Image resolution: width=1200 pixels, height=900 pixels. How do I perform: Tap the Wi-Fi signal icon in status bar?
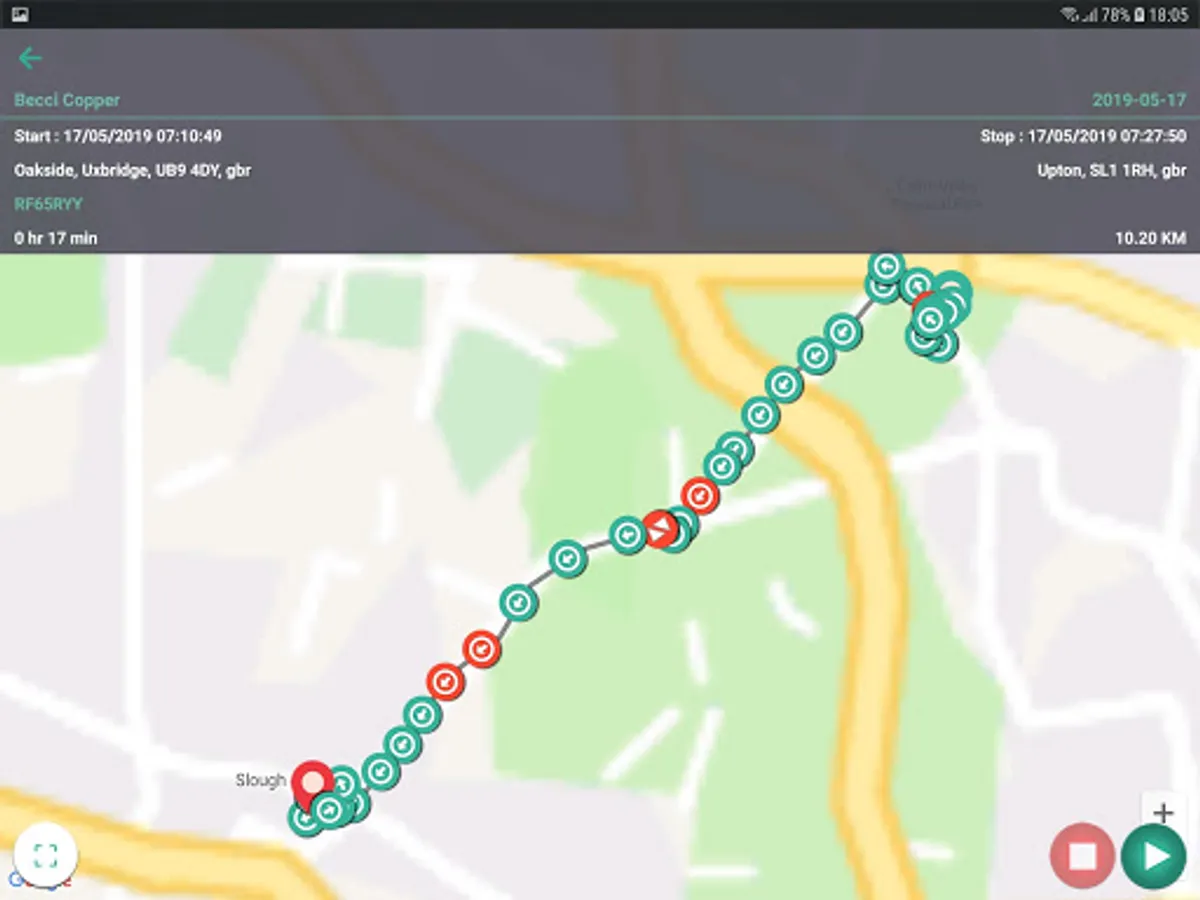pyautogui.click(x=1071, y=14)
